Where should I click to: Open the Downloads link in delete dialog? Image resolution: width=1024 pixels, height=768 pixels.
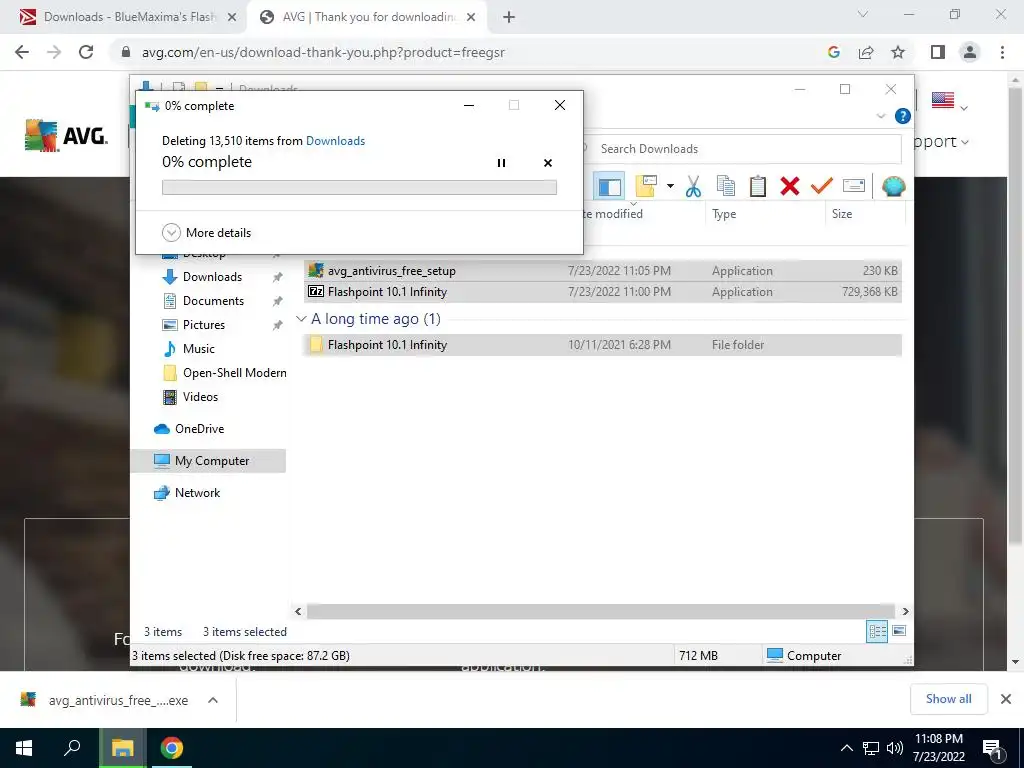pos(335,140)
